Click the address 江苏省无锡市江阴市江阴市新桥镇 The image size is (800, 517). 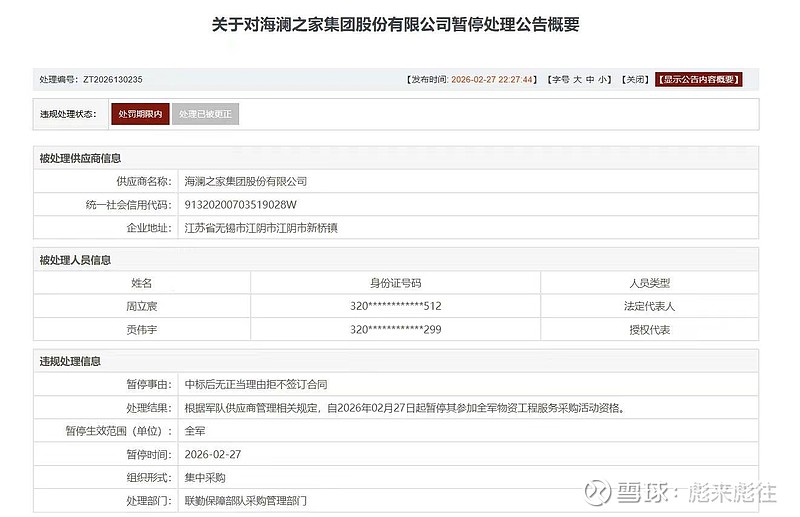point(261,228)
